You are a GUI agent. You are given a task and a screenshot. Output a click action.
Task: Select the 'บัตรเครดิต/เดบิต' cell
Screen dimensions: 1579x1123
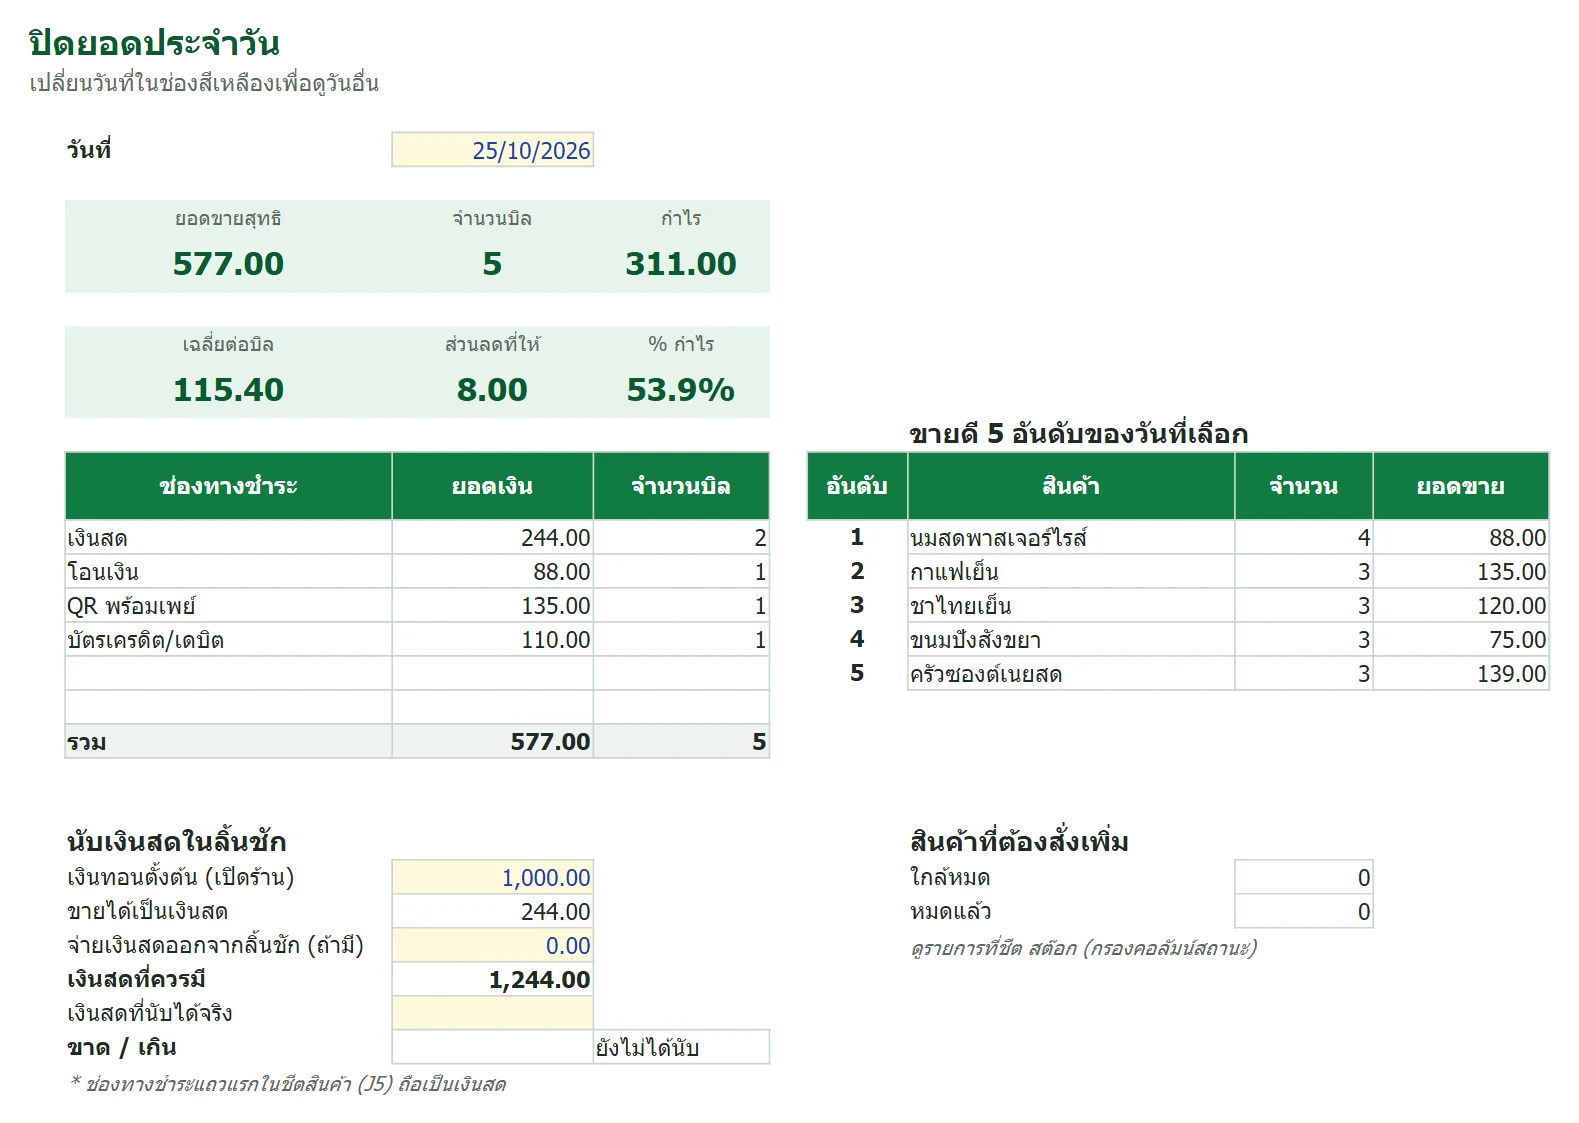point(228,639)
